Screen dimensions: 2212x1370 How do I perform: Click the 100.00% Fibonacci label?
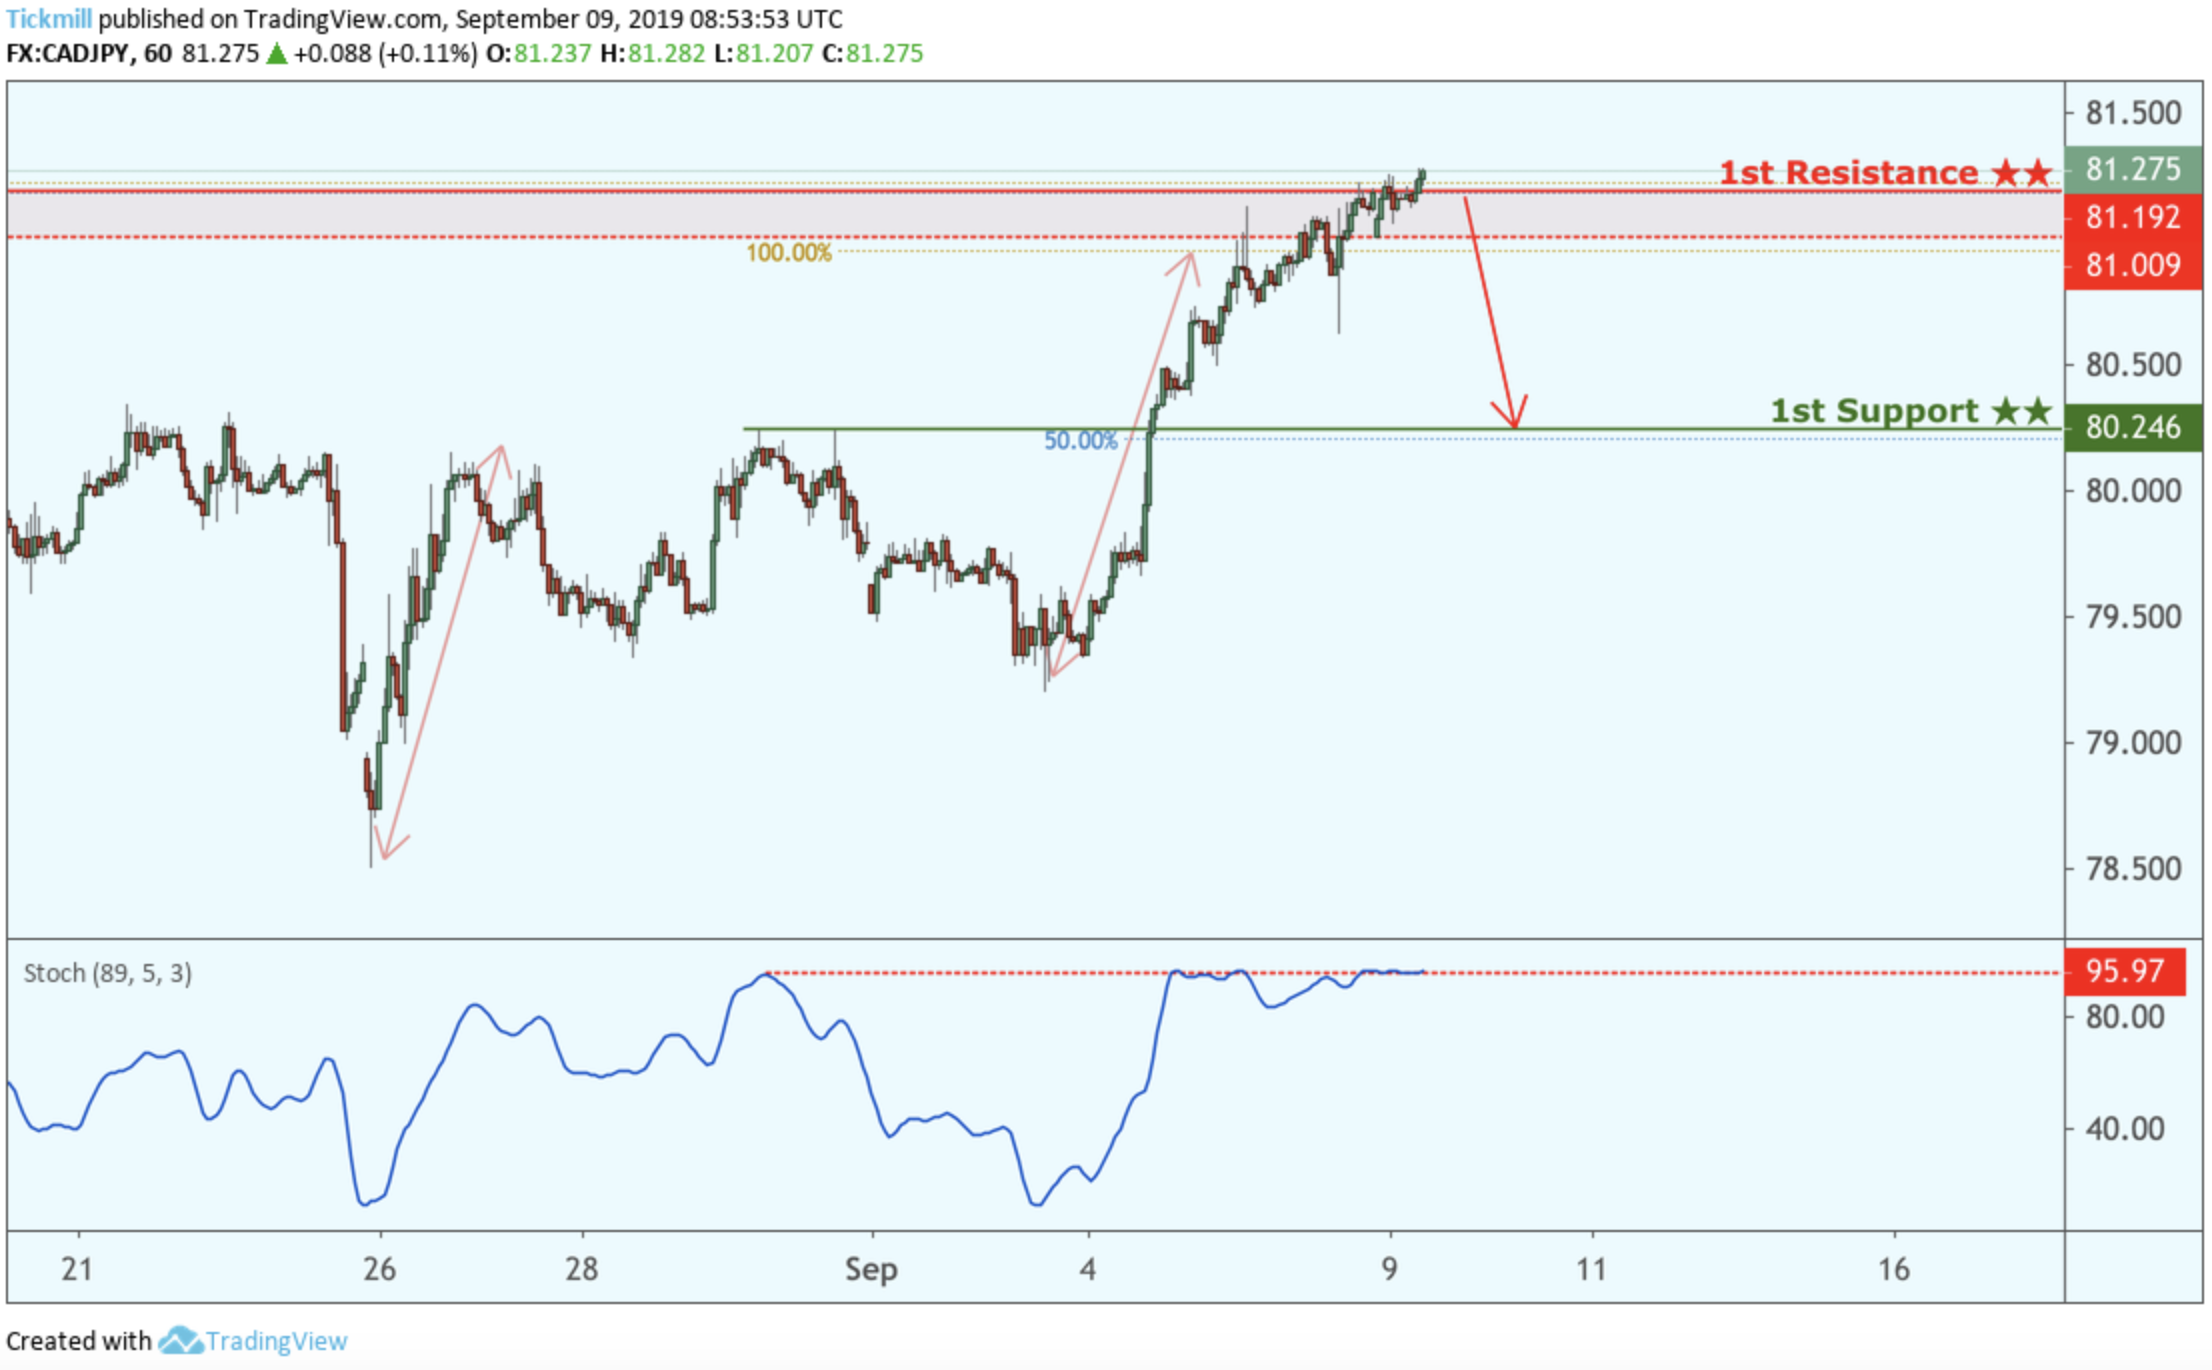[x=788, y=252]
